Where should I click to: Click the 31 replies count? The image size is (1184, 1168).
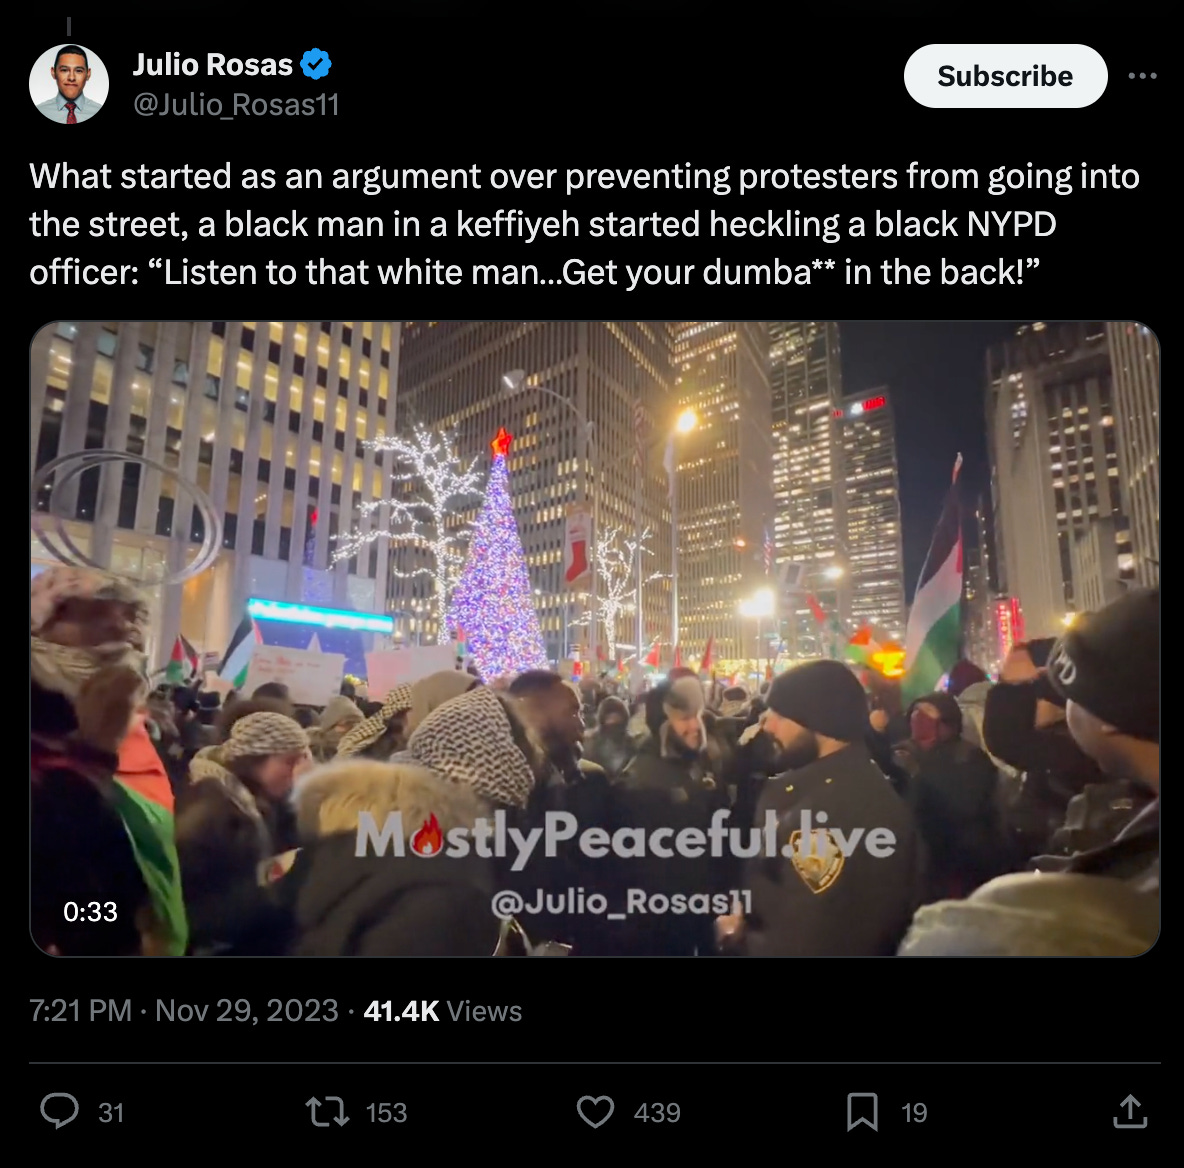point(111,1113)
